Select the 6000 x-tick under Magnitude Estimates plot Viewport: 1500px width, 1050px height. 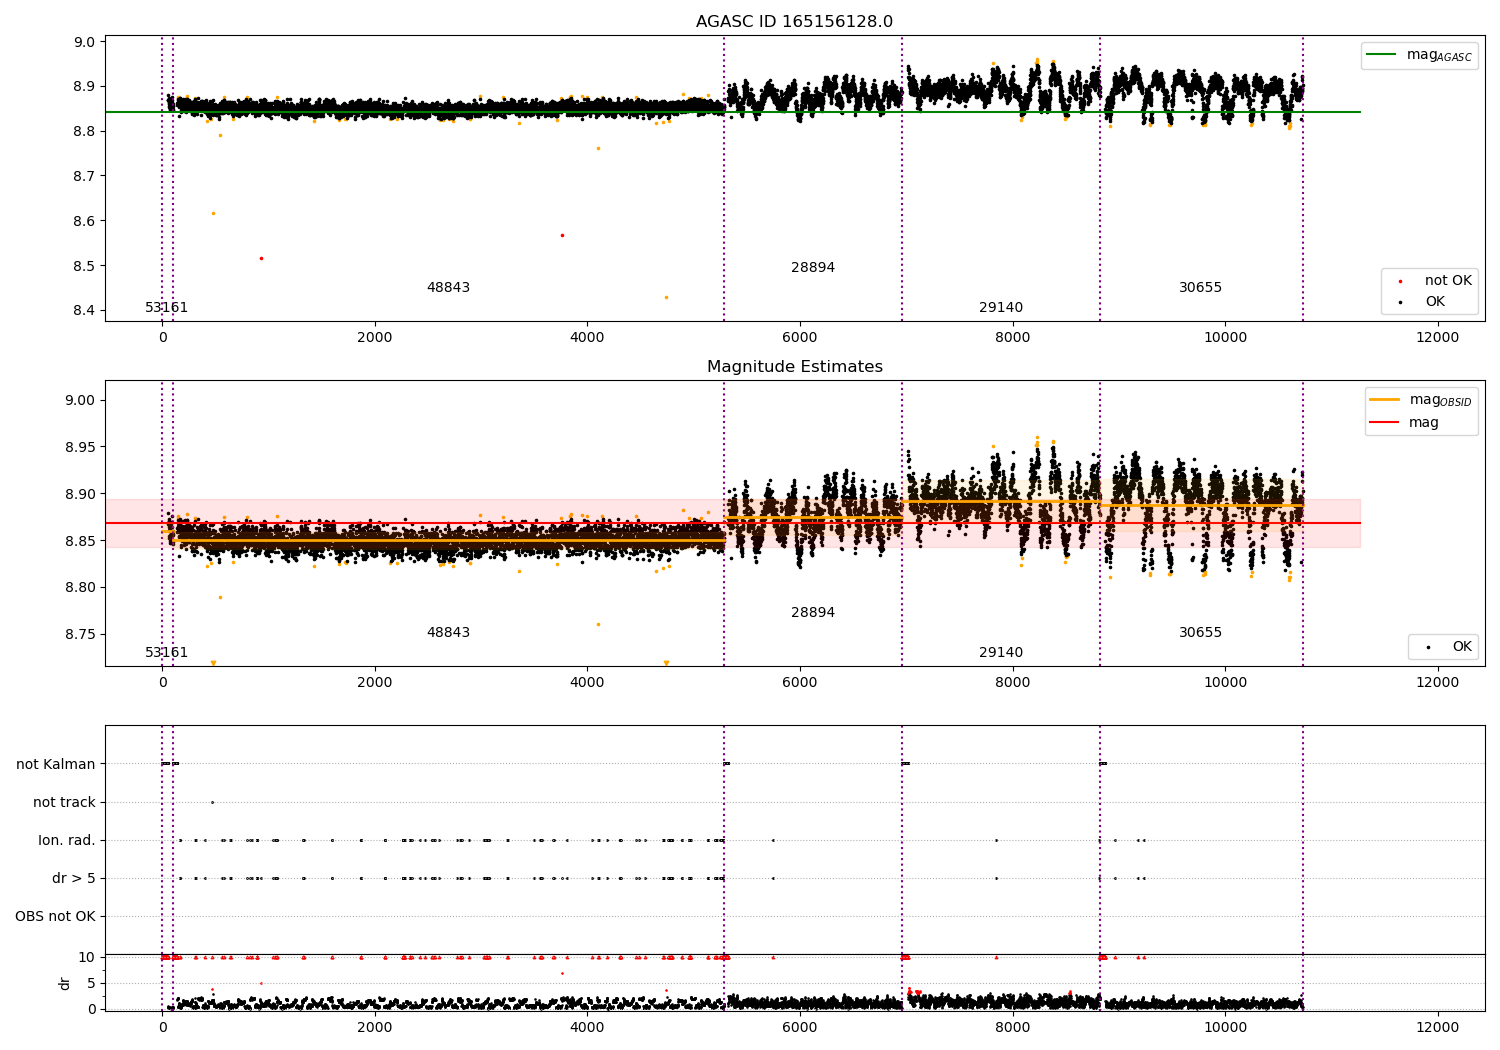[x=800, y=683]
